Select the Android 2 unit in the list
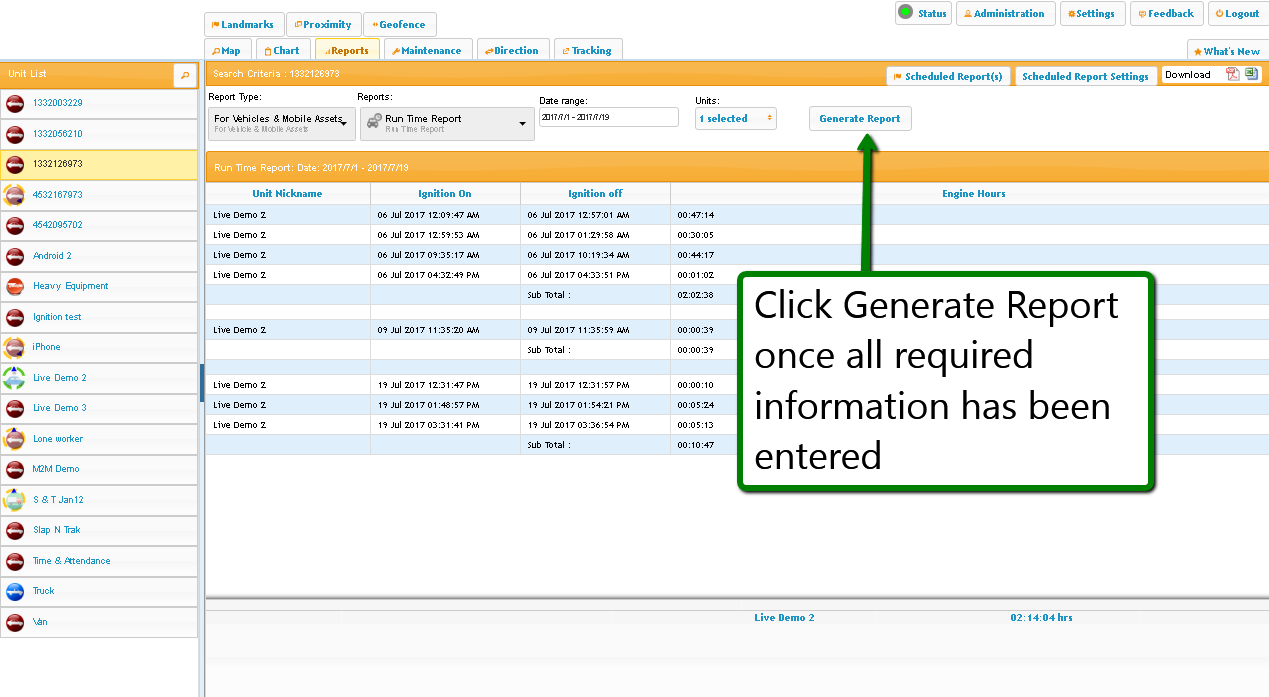This screenshot has width=1269, height=697. [99, 256]
